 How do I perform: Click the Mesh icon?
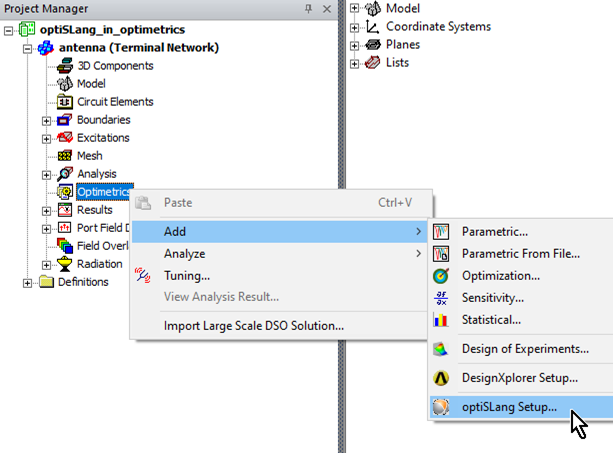(x=65, y=156)
